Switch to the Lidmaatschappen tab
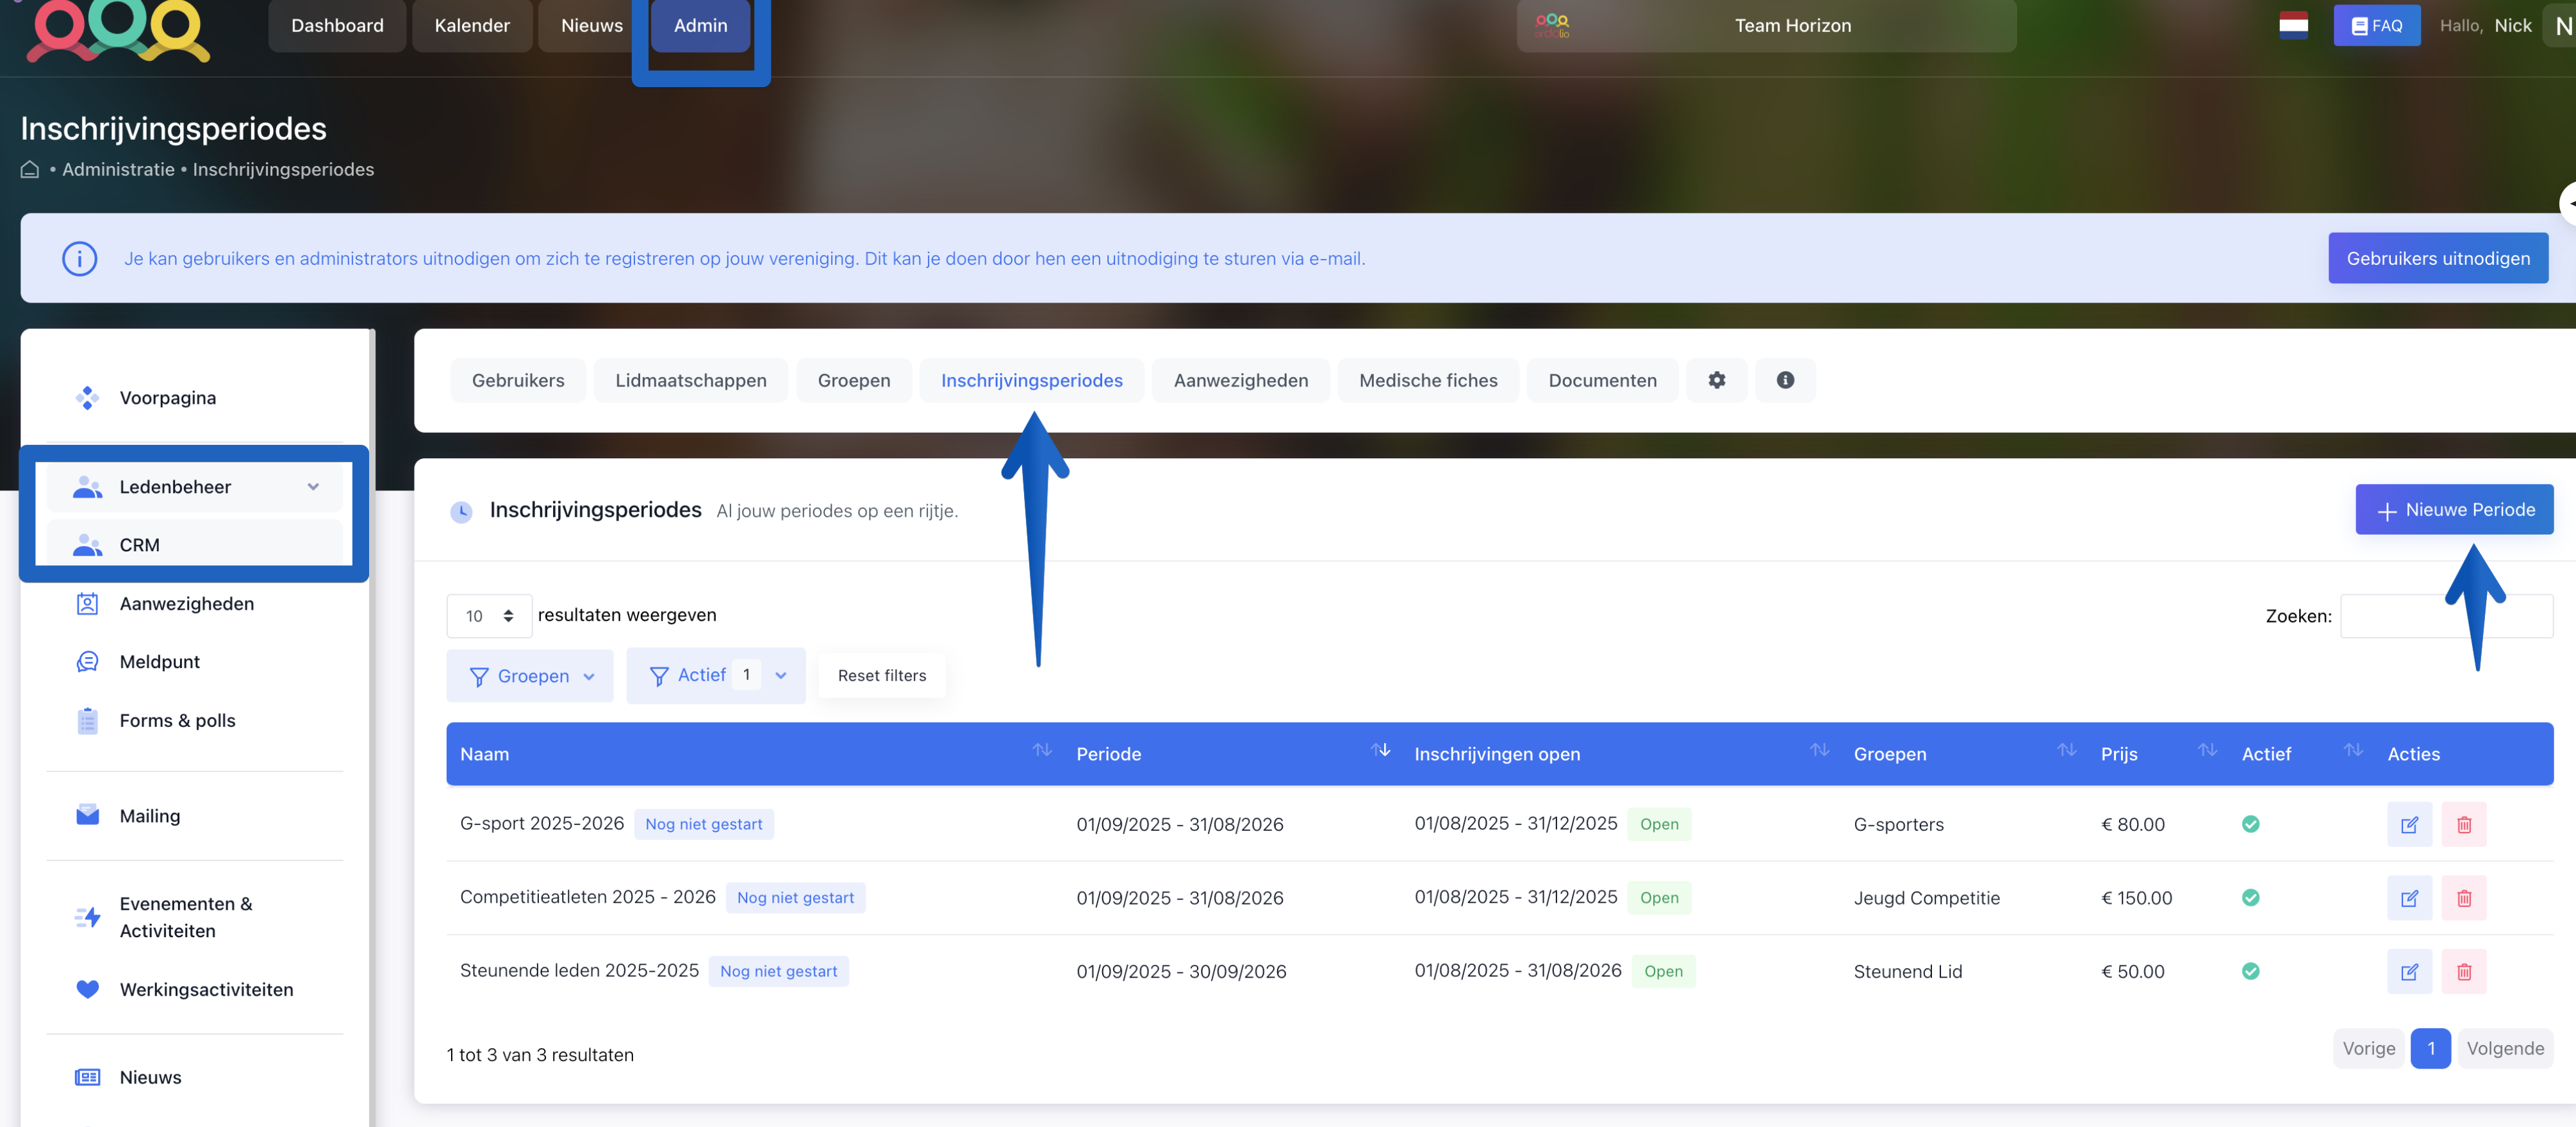 (x=691, y=380)
